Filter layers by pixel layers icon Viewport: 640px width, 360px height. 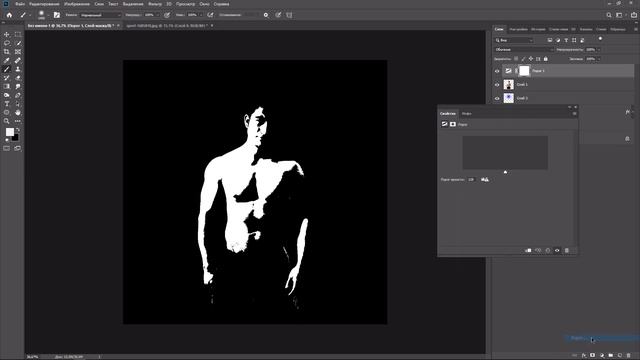click(550, 40)
